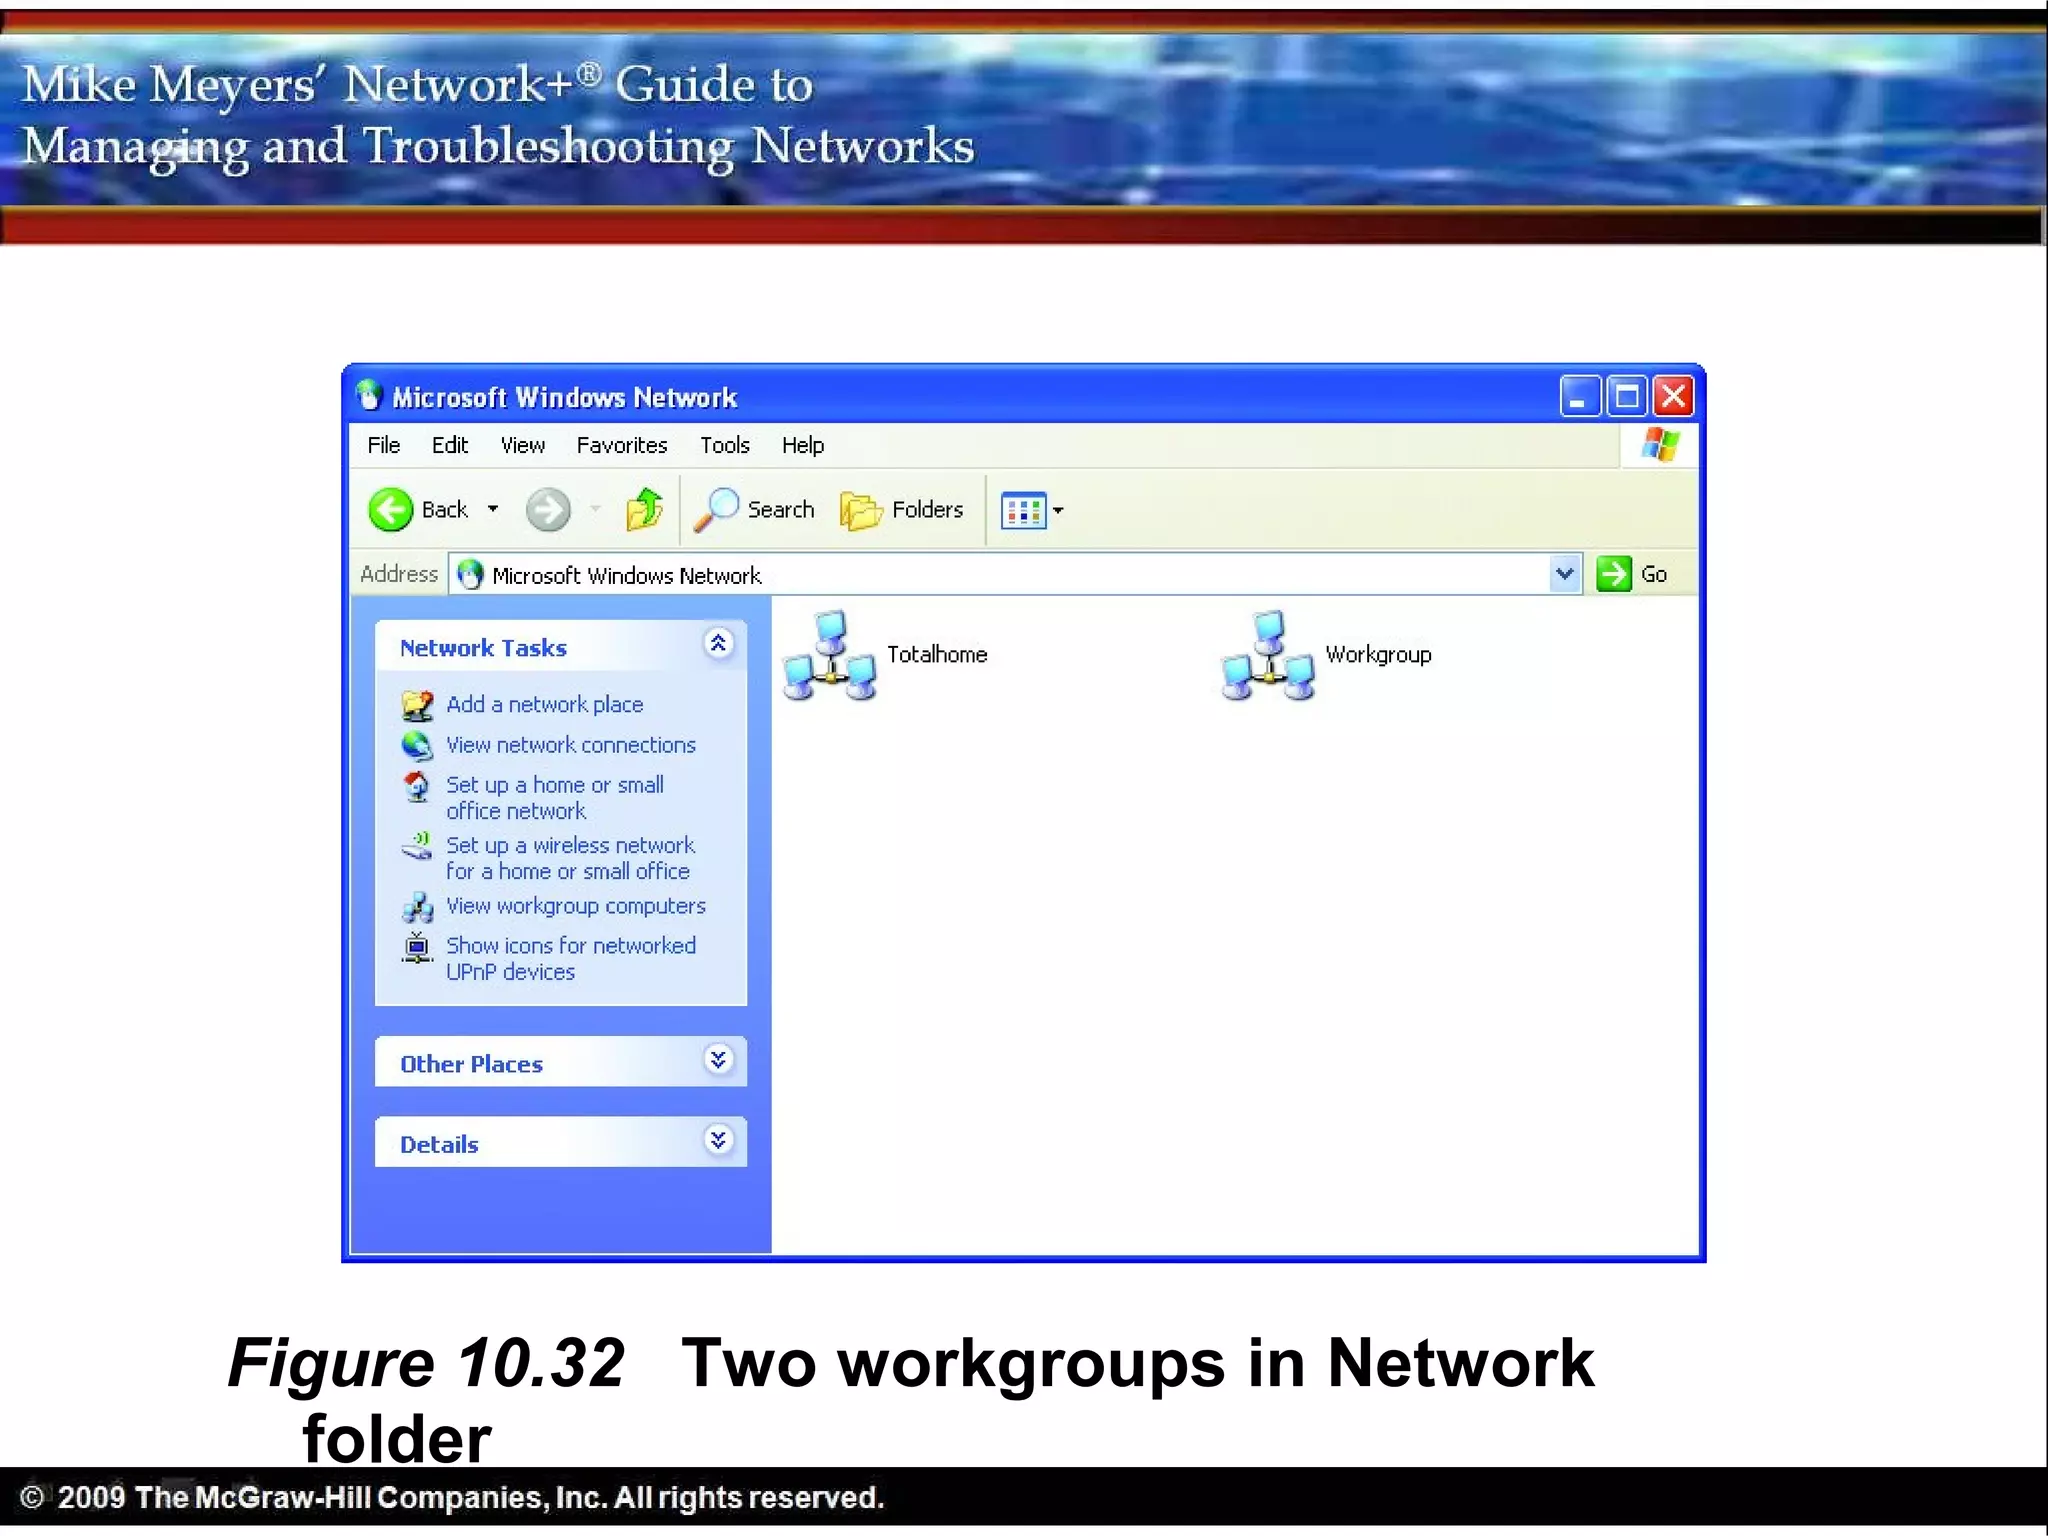Click the View network connections globe icon
The height and width of the screenshot is (1536, 2048).
pyautogui.click(x=417, y=745)
